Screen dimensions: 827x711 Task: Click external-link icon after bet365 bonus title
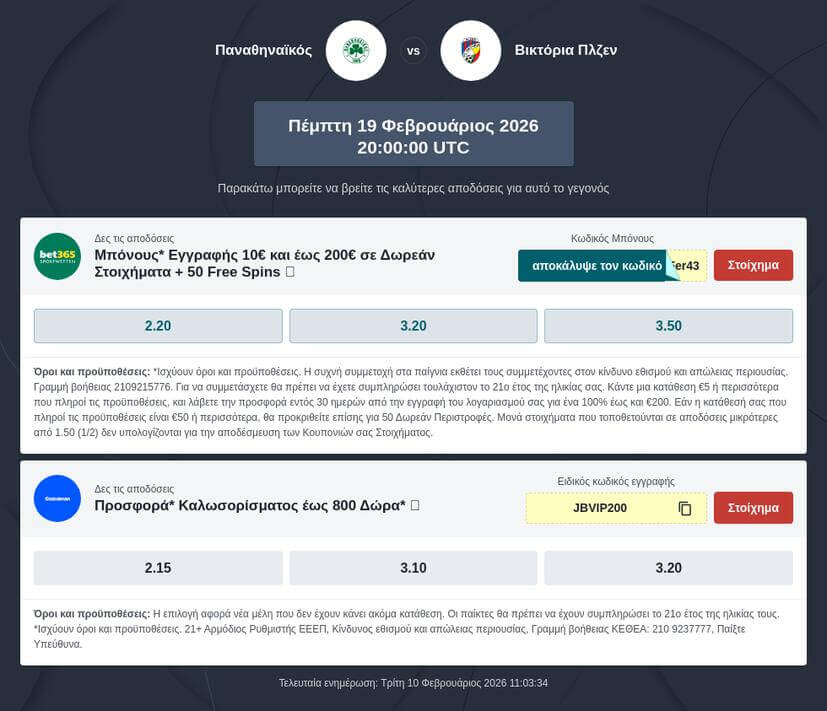point(290,272)
